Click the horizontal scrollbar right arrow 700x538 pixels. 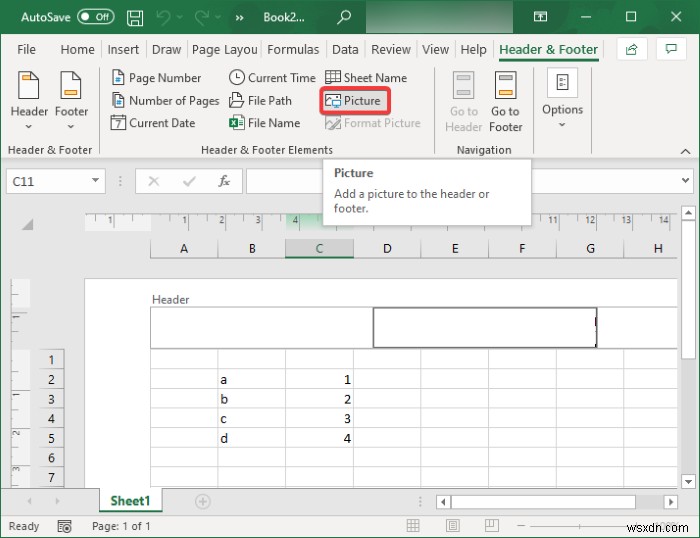pyautogui.click(x=671, y=502)
